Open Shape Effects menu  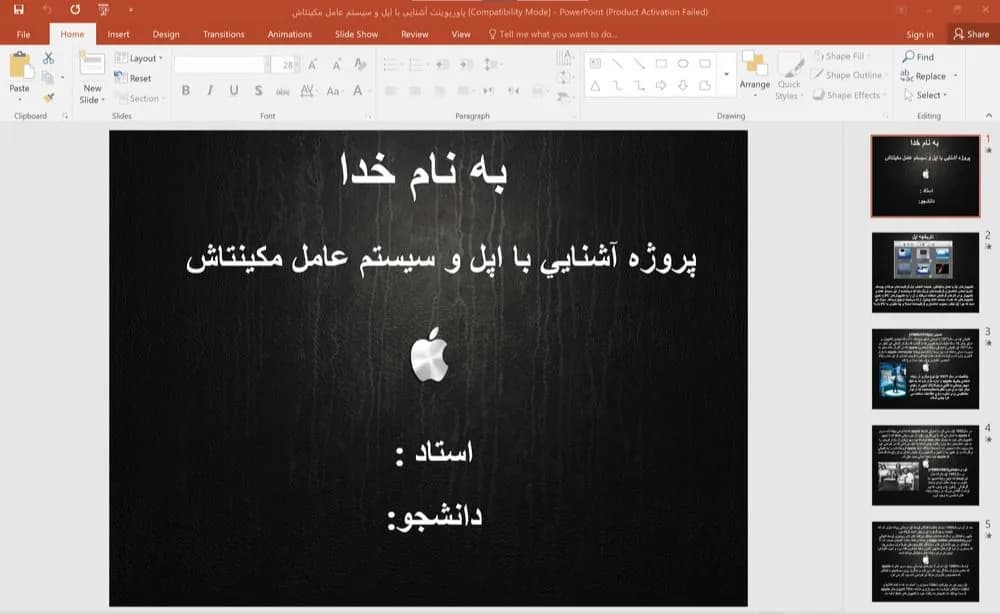point(849,95)
